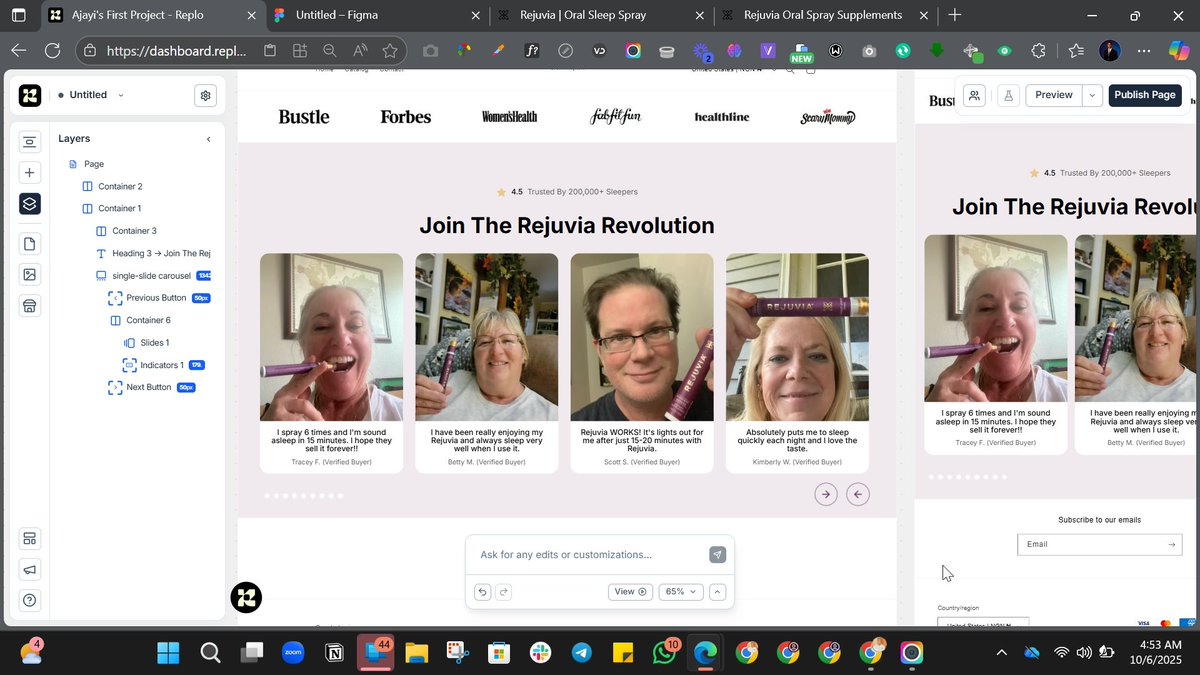This screenshot has height=675, width=1200.
Task: Open the Pages document icon in sidebar
Action: 30,244
